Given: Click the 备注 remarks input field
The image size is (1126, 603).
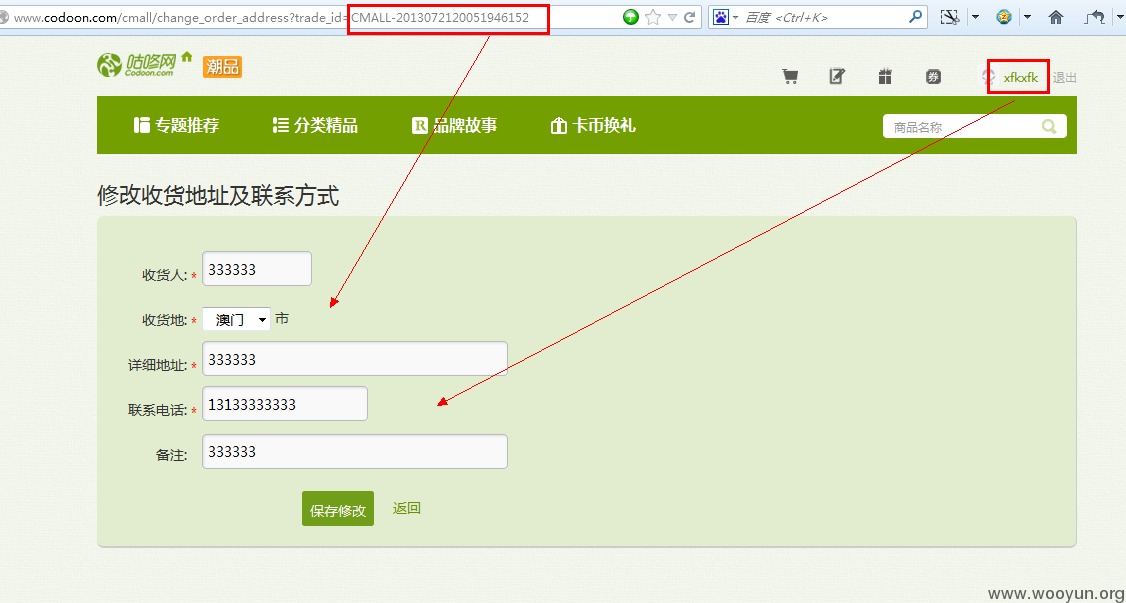Looking at the screenshot, I should coord(355,452).
